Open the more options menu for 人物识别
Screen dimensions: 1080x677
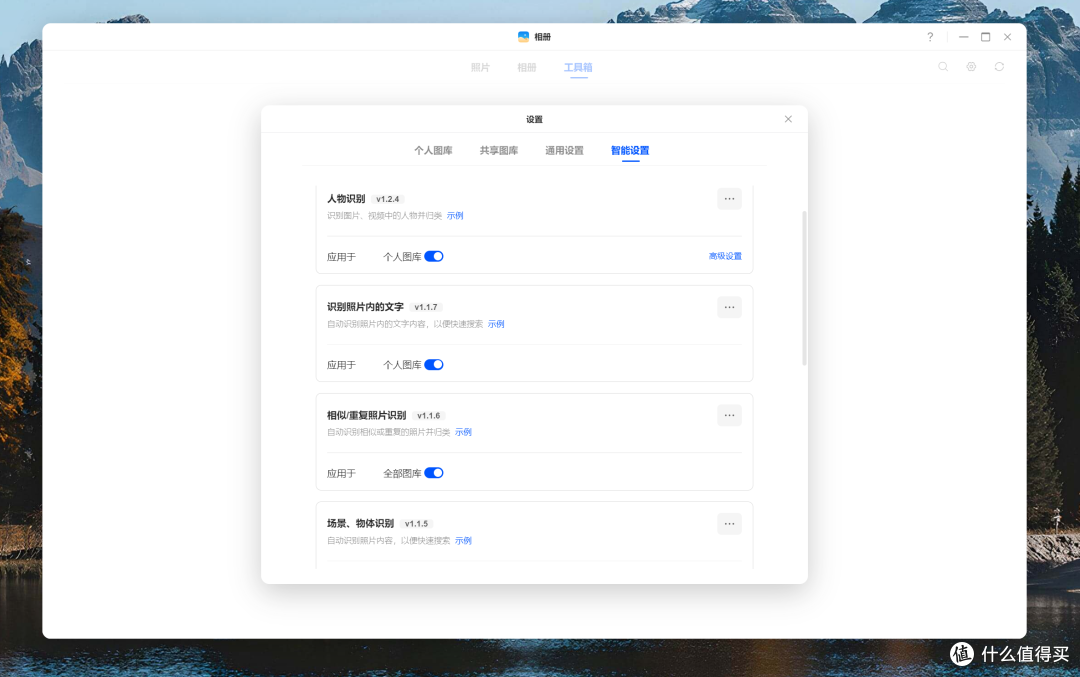point(729,199)
